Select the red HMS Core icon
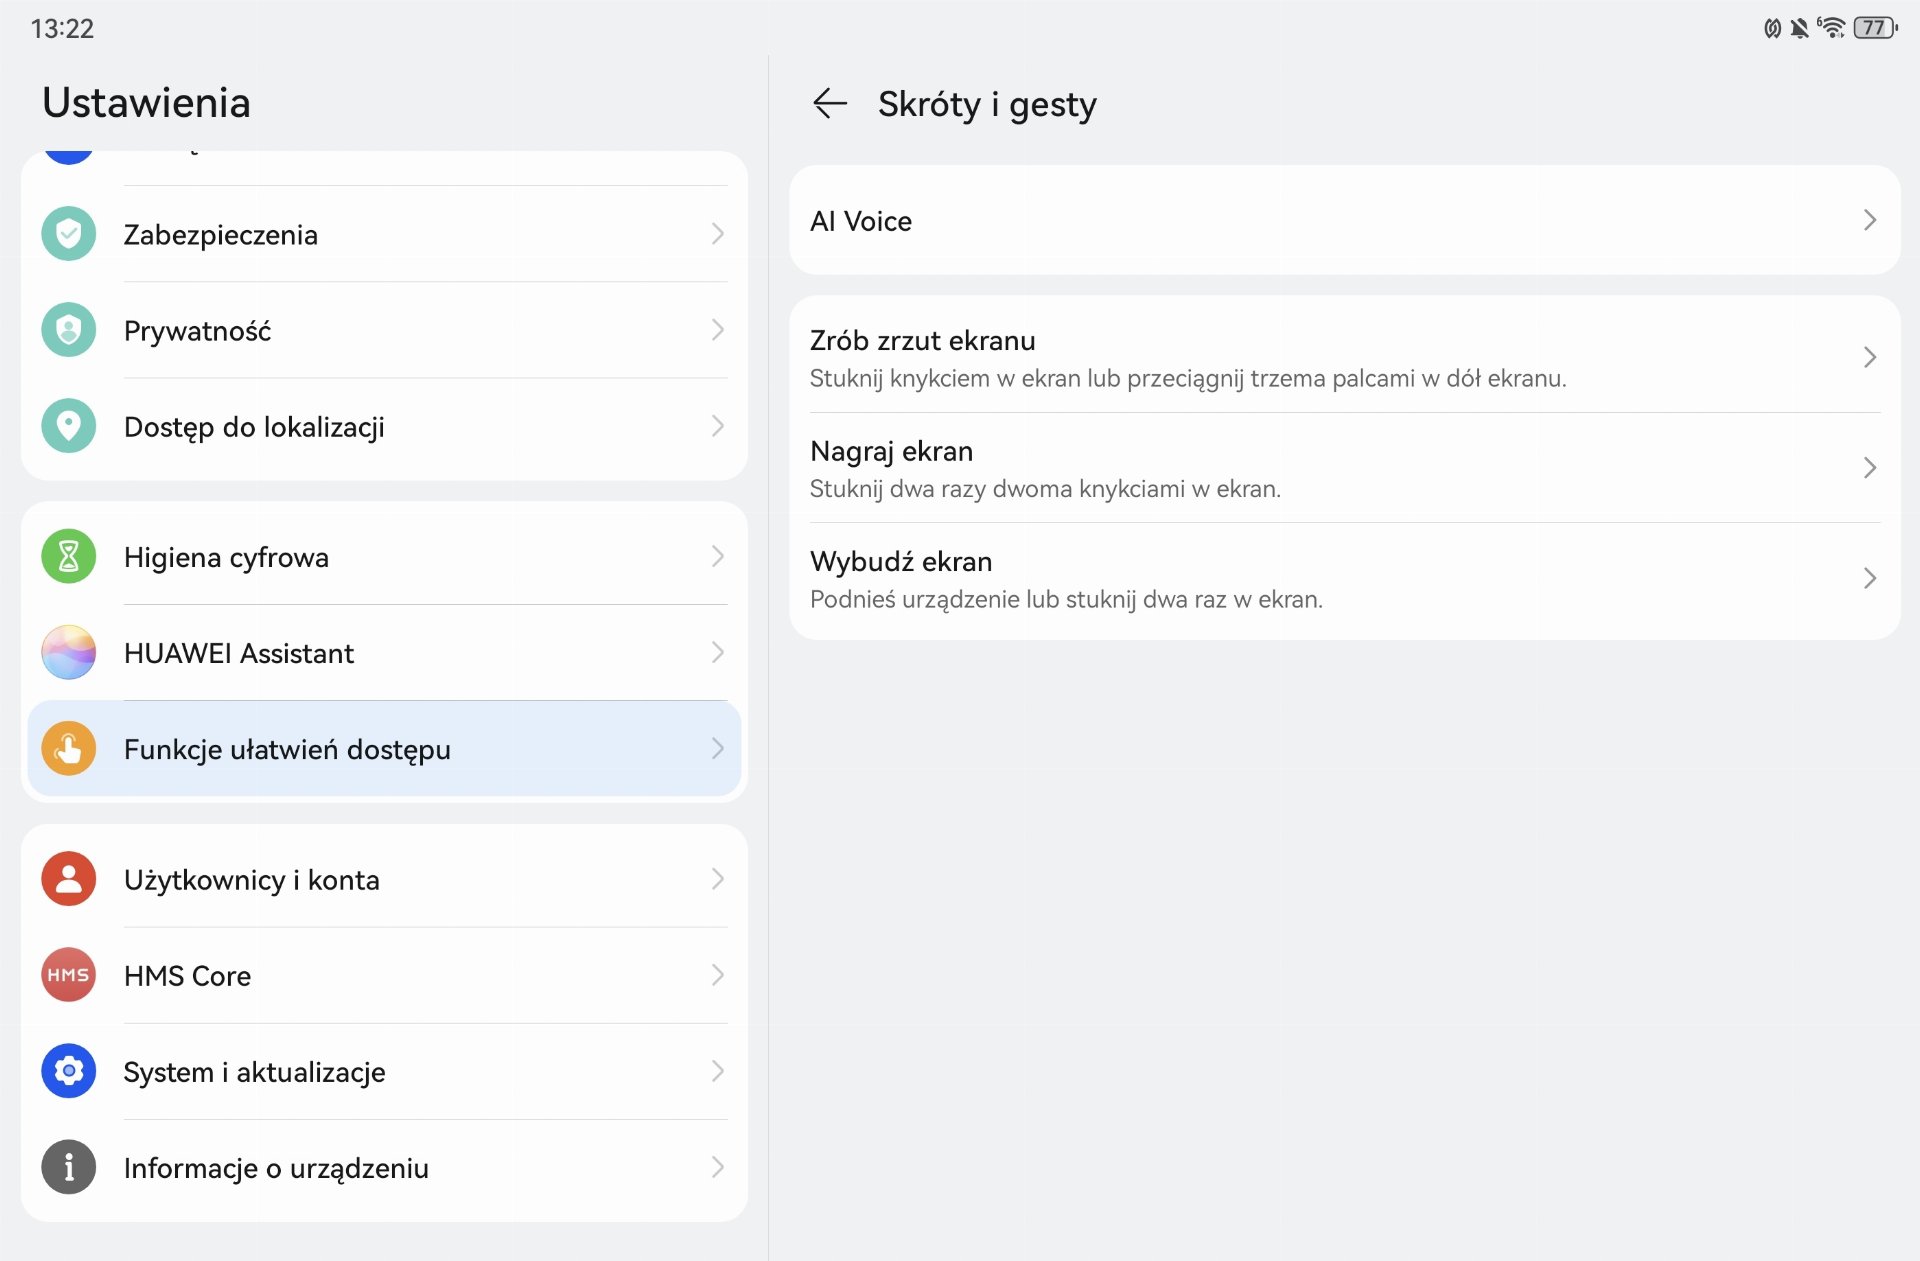Image resolution: width=1920 pixels, height=1261 pixels. [68, 975]
